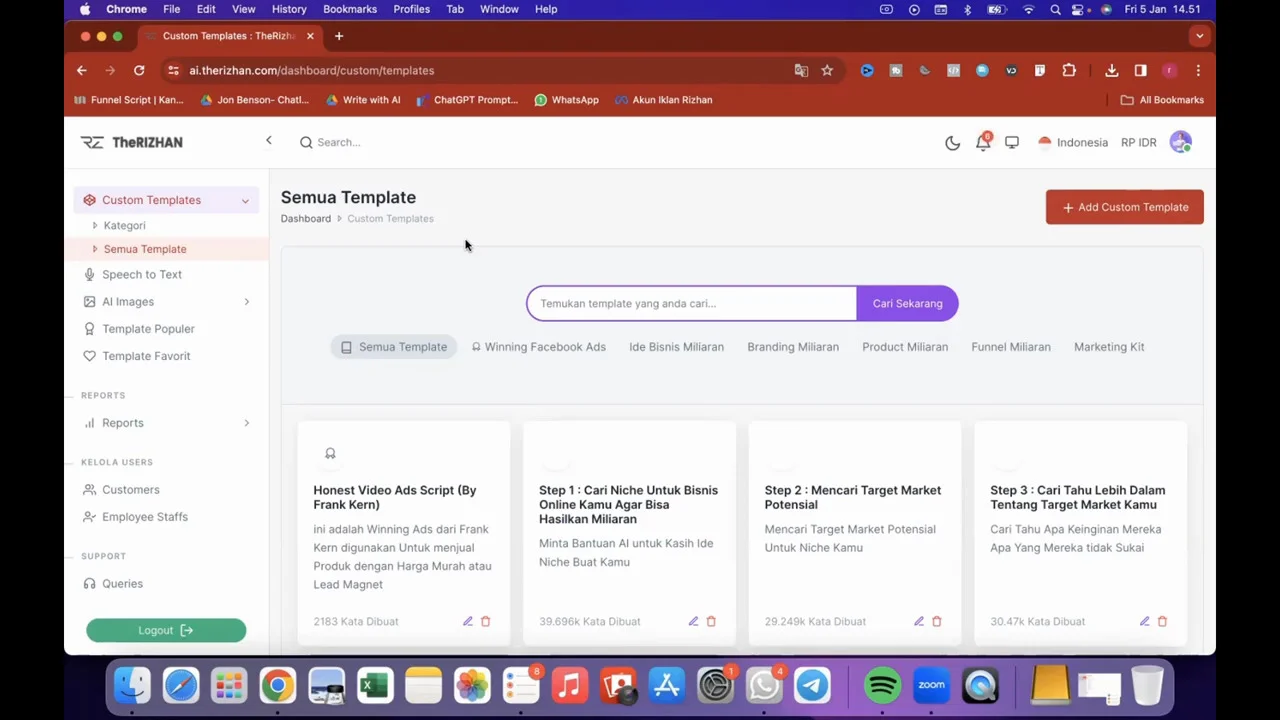Click the search magnifier icon

(306, 142)
